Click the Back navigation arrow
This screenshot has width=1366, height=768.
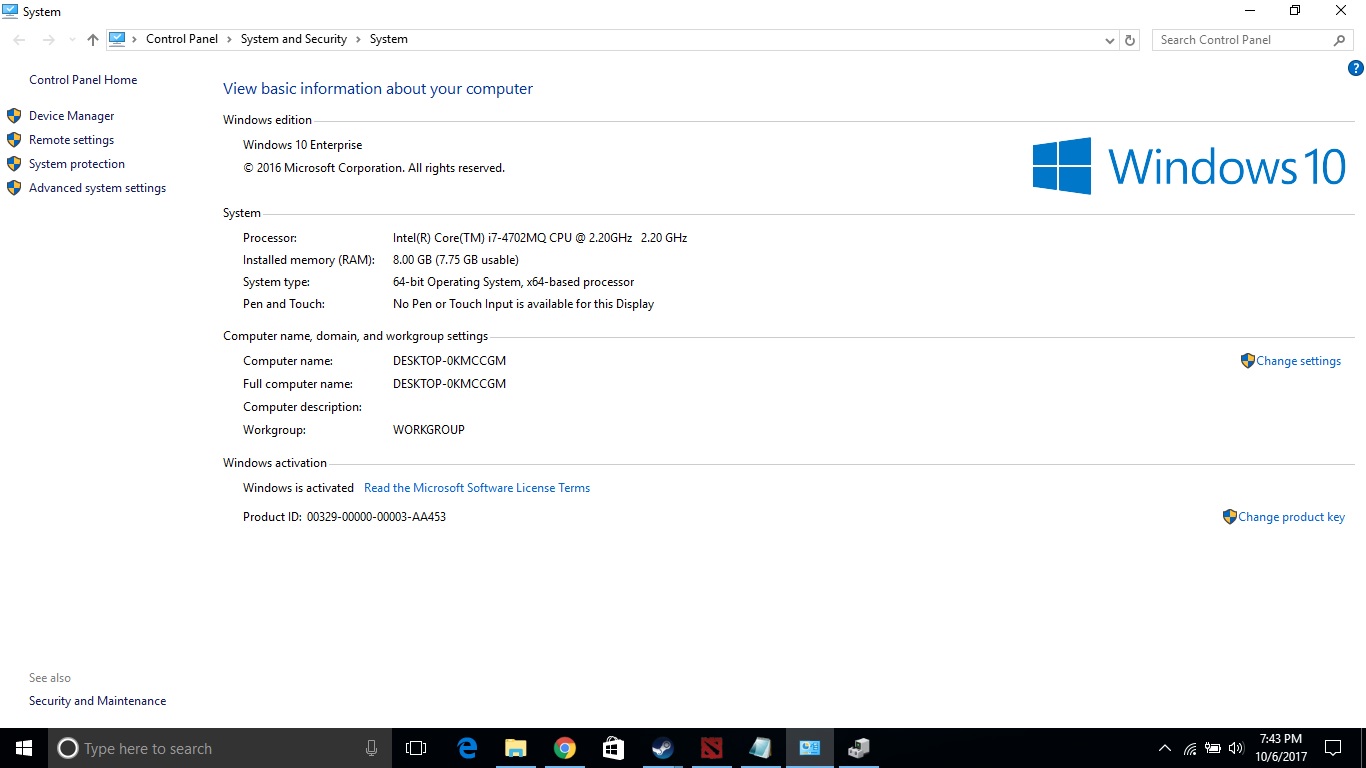tap(19, 40)
